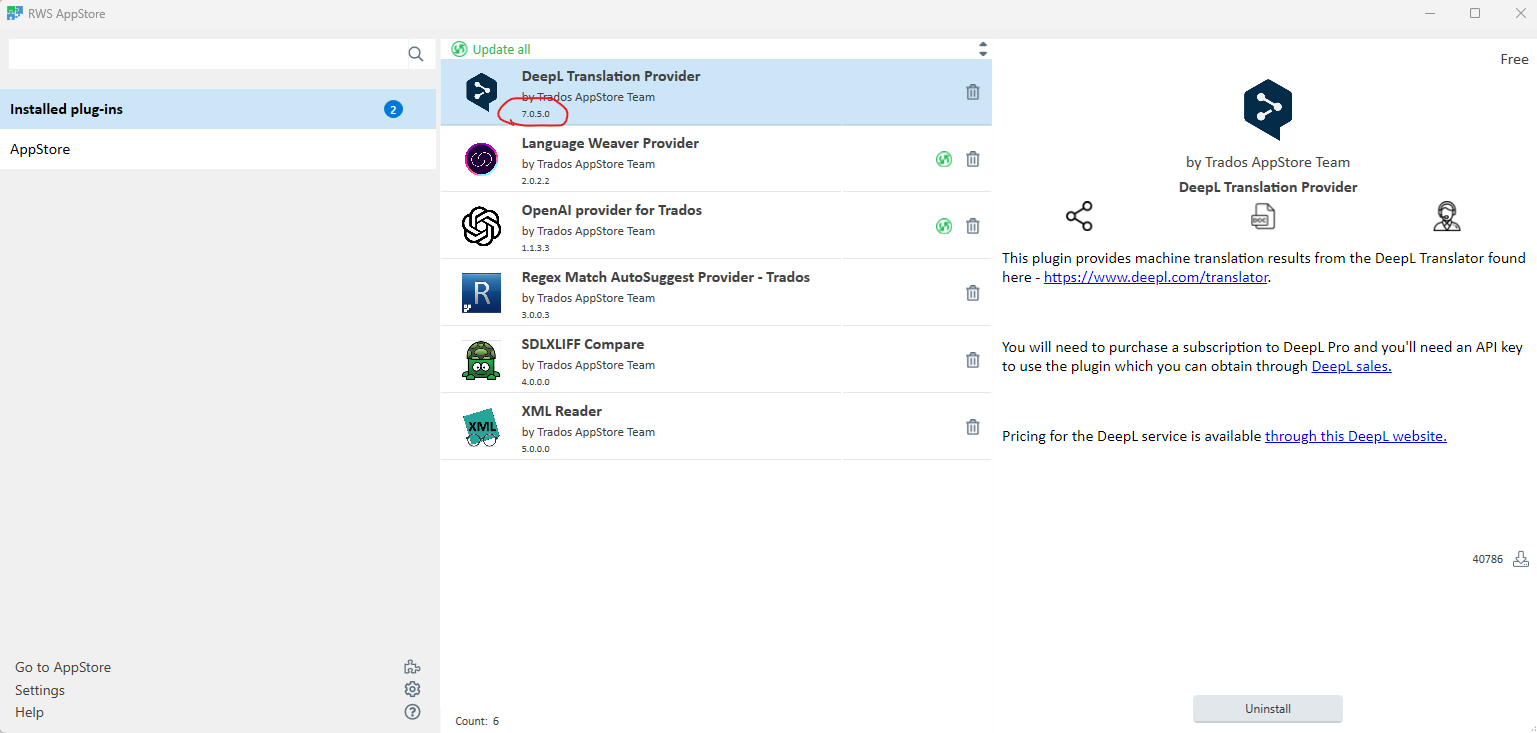Select 'OpenAI provider for Trados' title

(x=612, y=210)
